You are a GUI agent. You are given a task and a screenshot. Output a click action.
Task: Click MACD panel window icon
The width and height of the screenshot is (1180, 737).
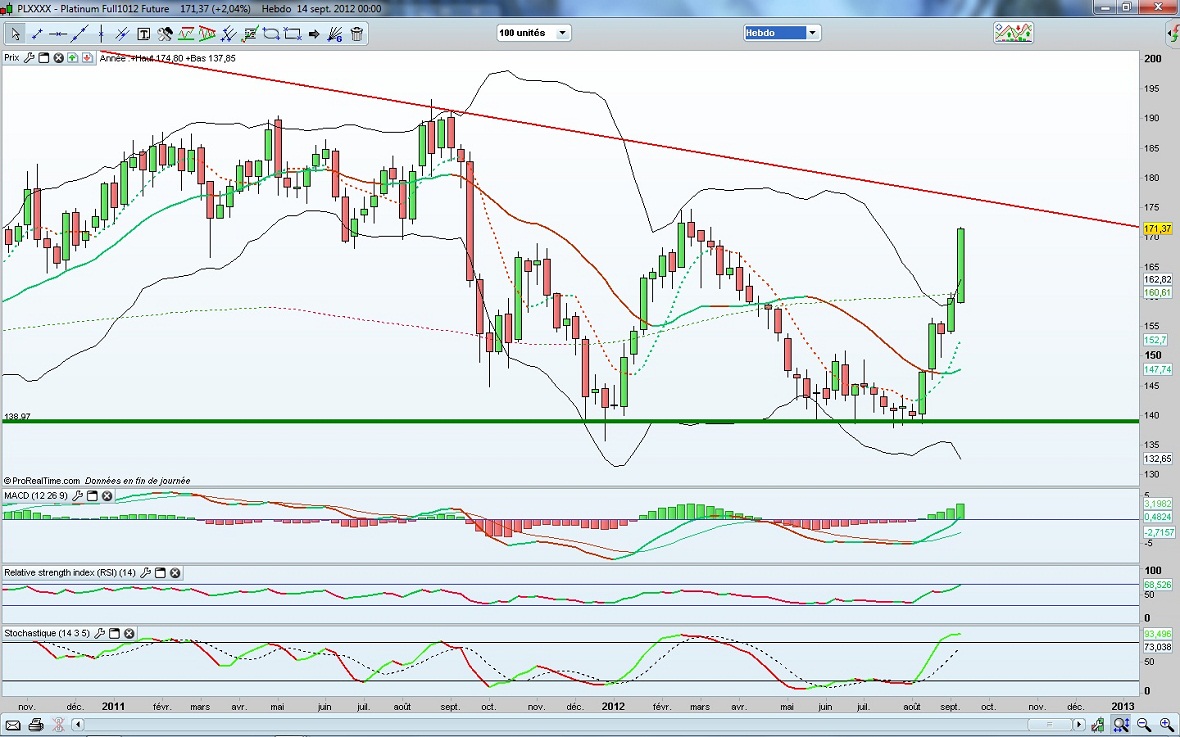[x=93, y=496]
